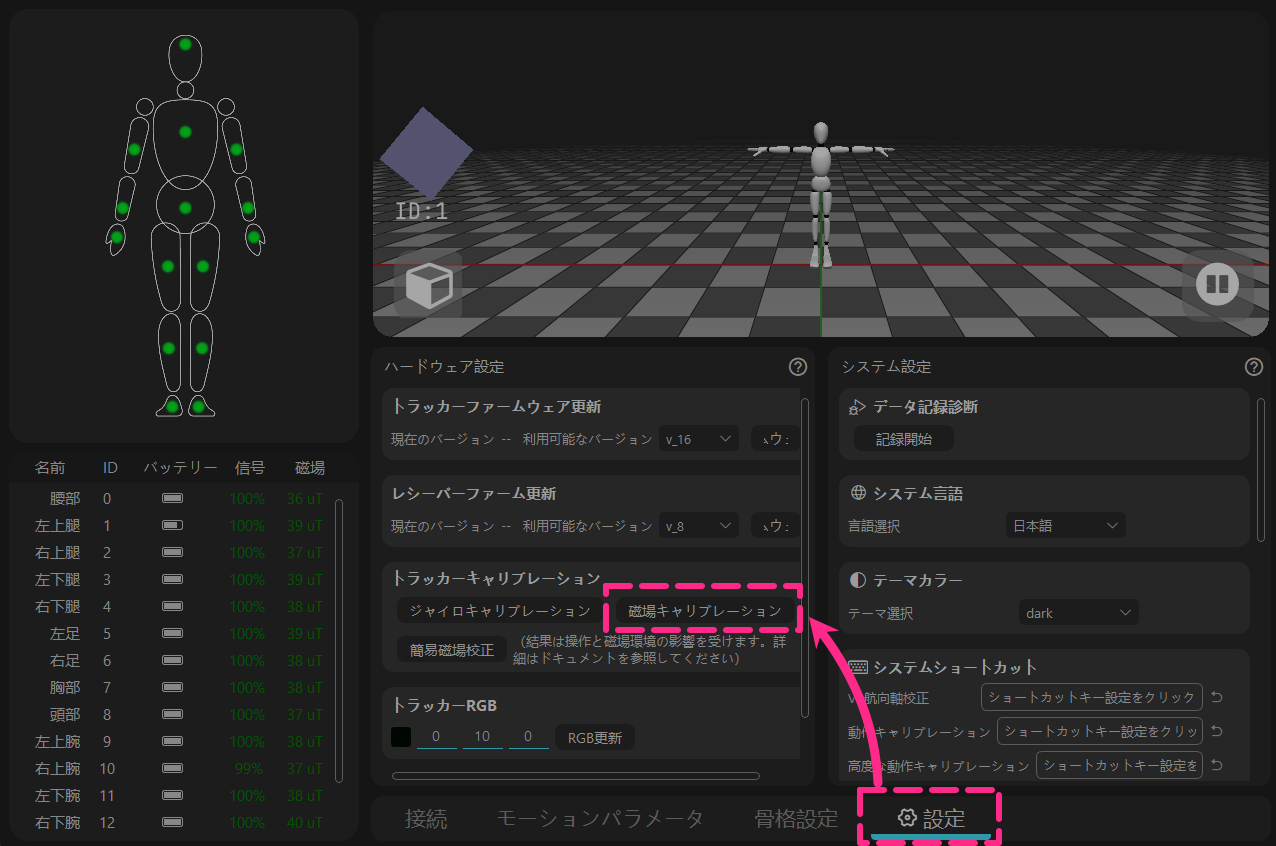Viewport: 1276px width, 846px height.
Task: Set shortcut key for 動作キャリブレーション
Action: tap(1100, 731)
